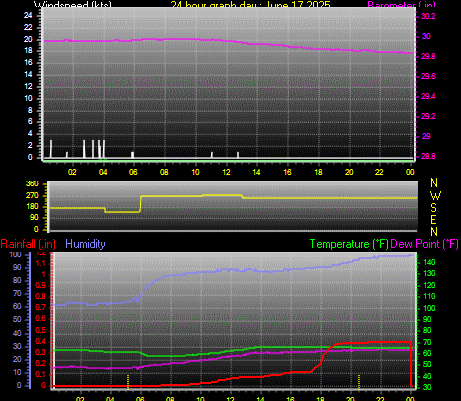This screenshot has height=401, width=461.
Task: Click hour 06 on windspeed chart time axis
Action: click(133, 172)
